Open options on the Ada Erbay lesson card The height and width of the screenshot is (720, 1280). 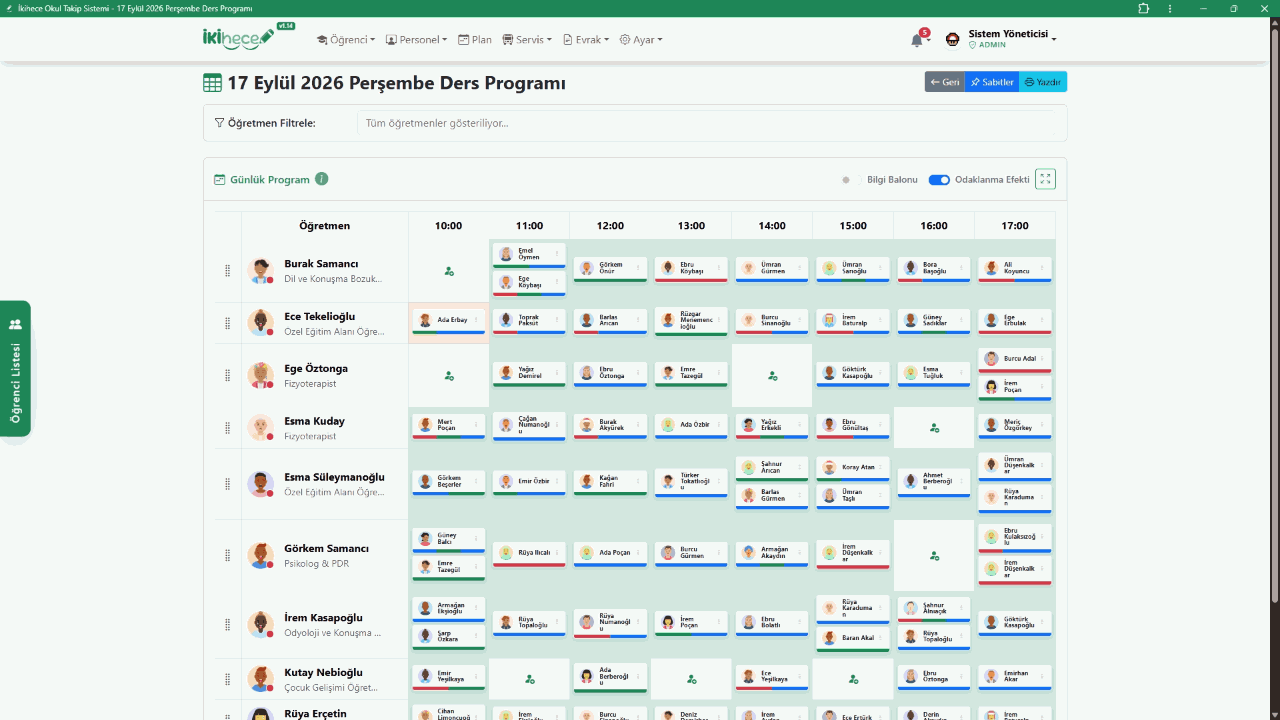476,320
